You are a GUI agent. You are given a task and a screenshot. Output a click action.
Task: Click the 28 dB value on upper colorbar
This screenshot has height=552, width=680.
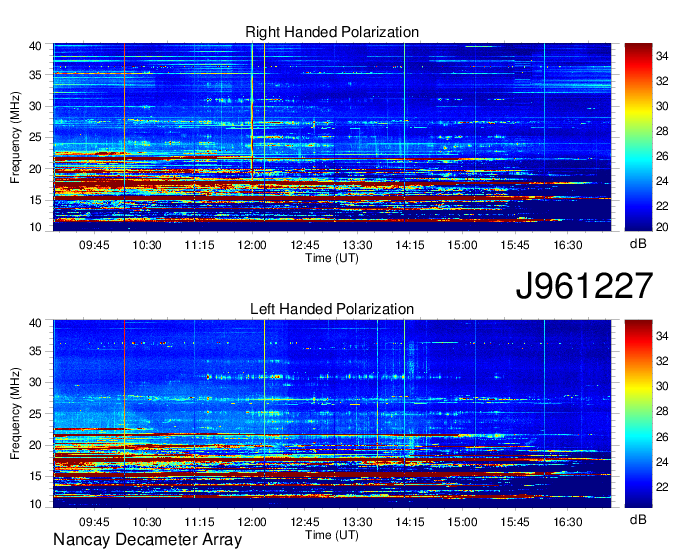pos(662,131)
